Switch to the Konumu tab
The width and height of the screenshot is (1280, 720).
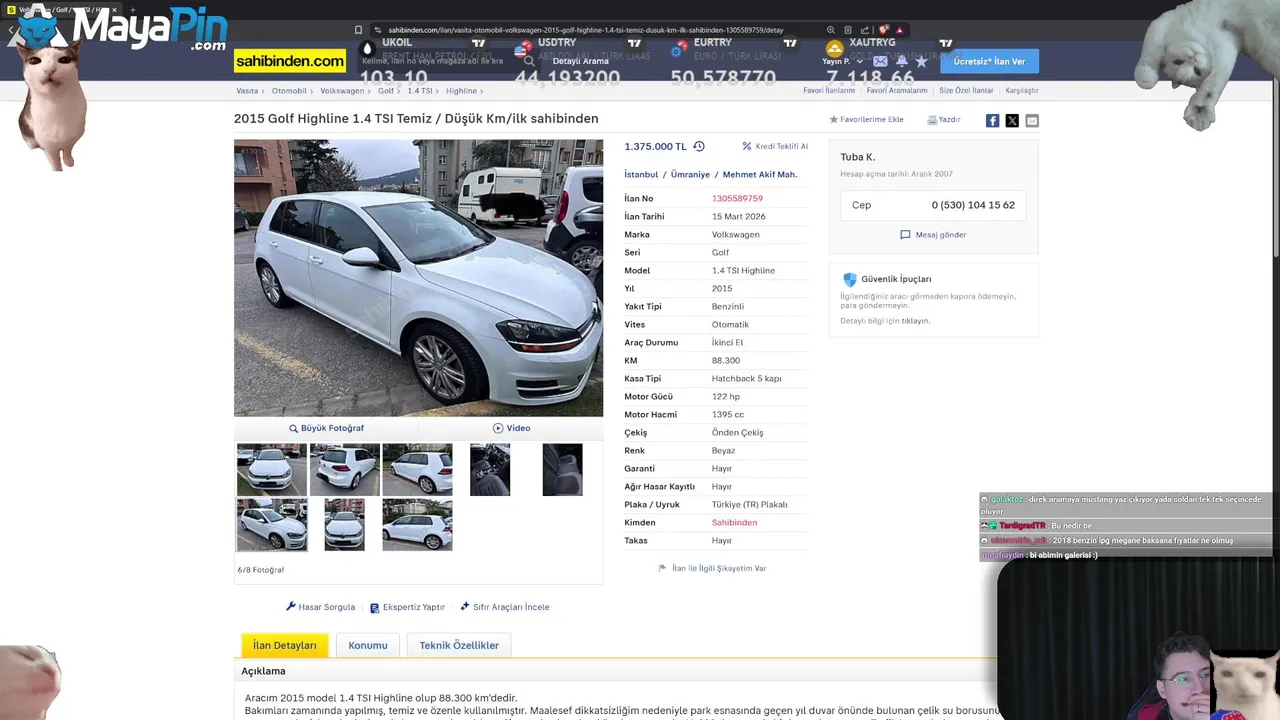368,645
